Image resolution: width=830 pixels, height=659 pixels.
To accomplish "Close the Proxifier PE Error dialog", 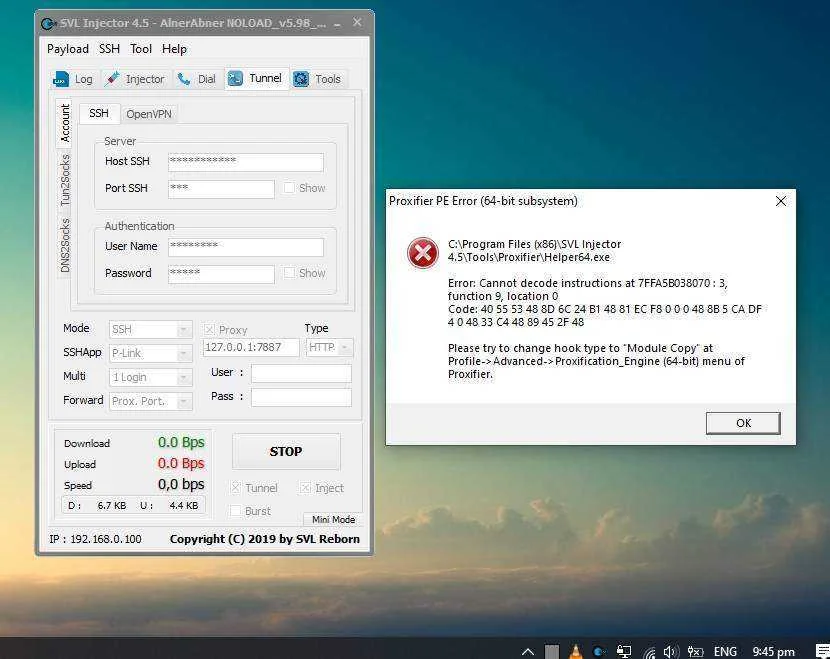I will point(780,201).
